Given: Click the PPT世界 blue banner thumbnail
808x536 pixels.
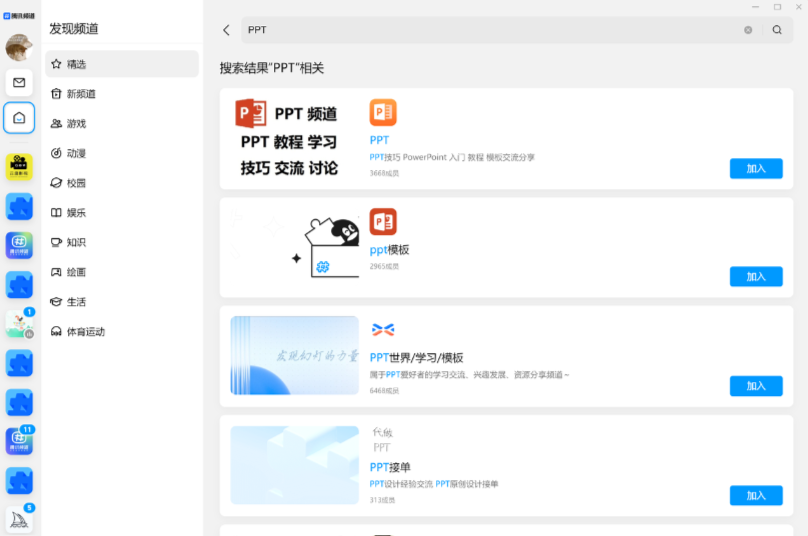Looking at the screenshot, I should tap(295, 356).
